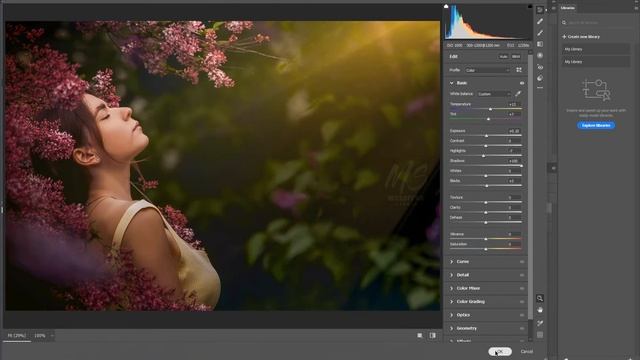Open the Browse Profiles grid icon

point(519,70)
